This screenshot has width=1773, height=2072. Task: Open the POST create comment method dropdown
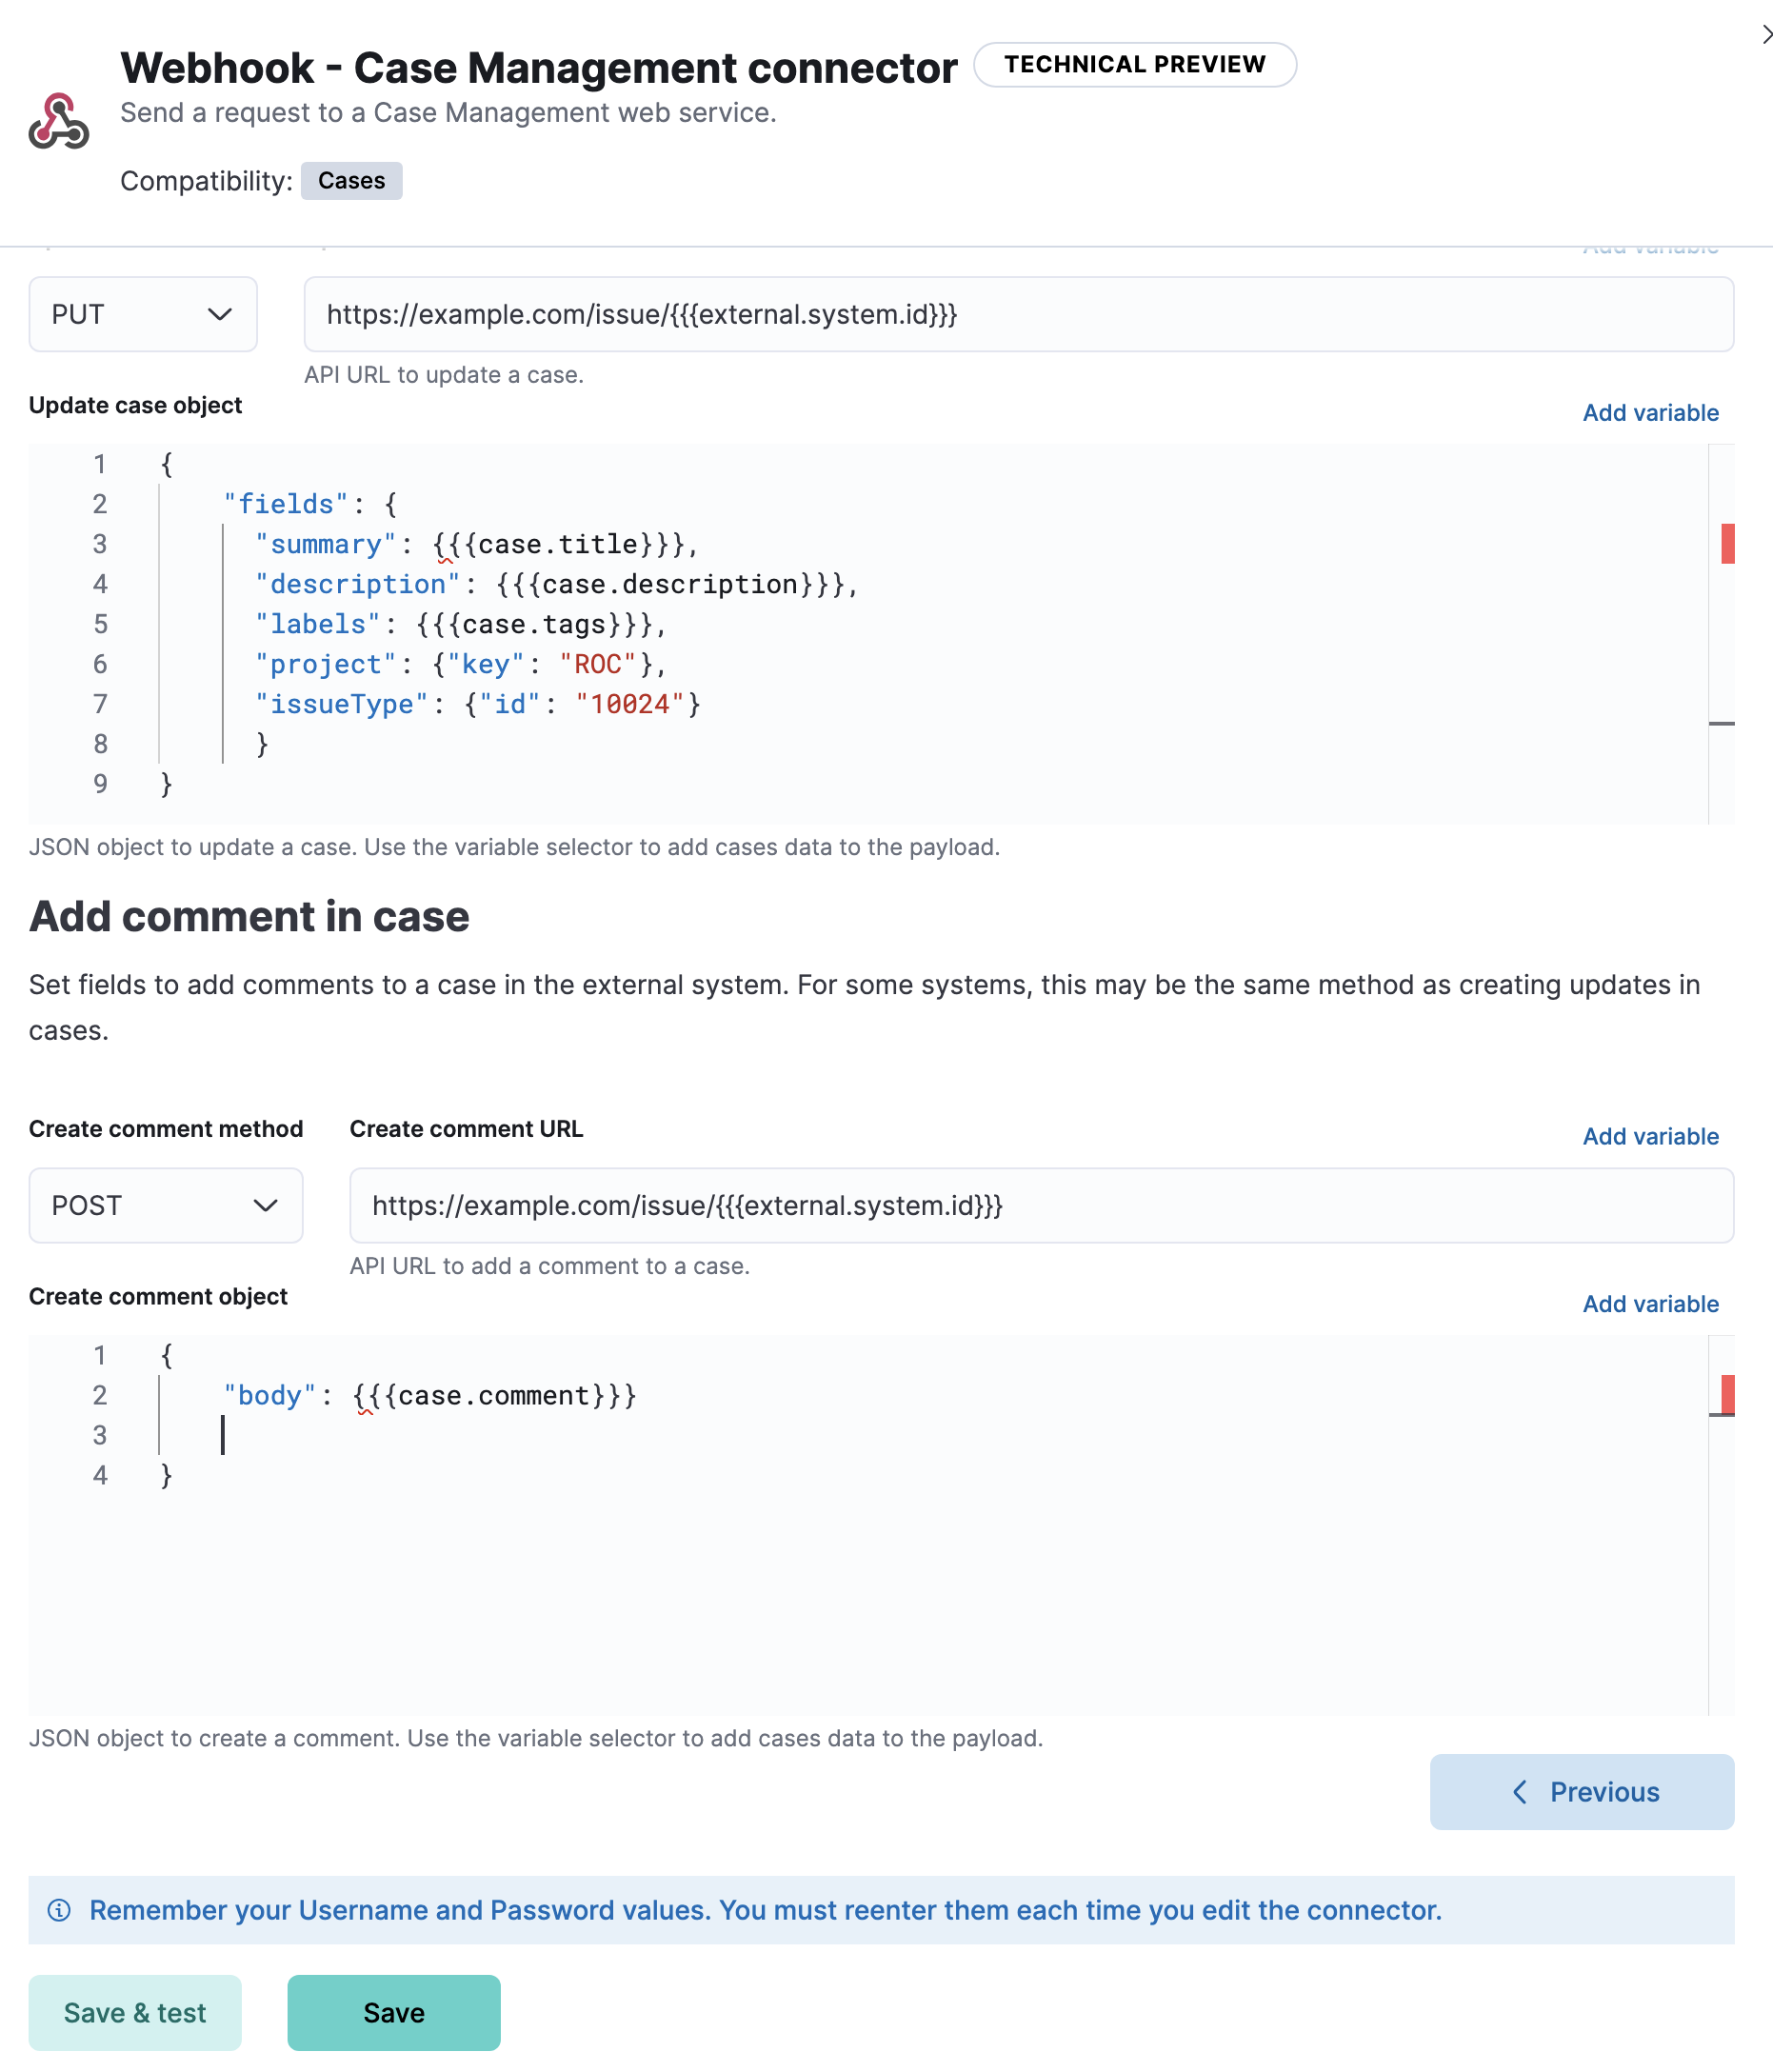coord(266,1205)
